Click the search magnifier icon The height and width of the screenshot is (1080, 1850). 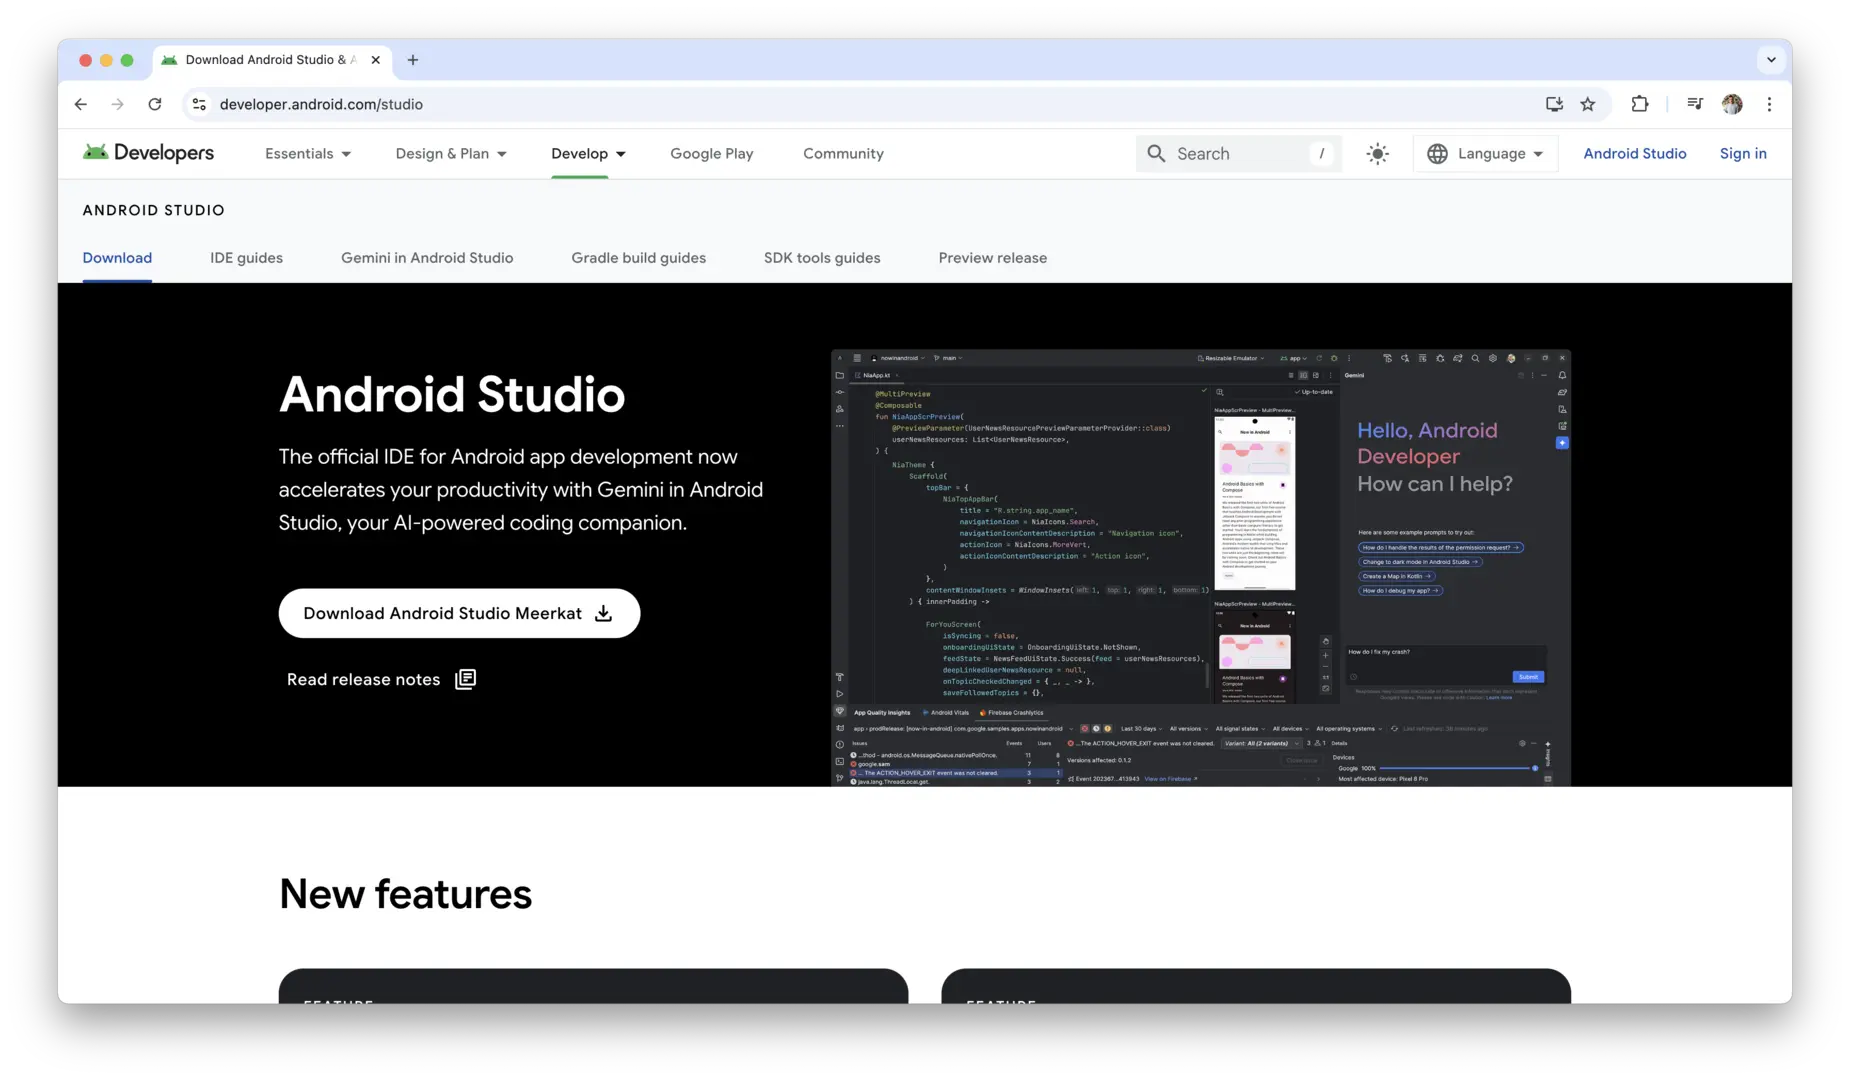click(1156, 153)
